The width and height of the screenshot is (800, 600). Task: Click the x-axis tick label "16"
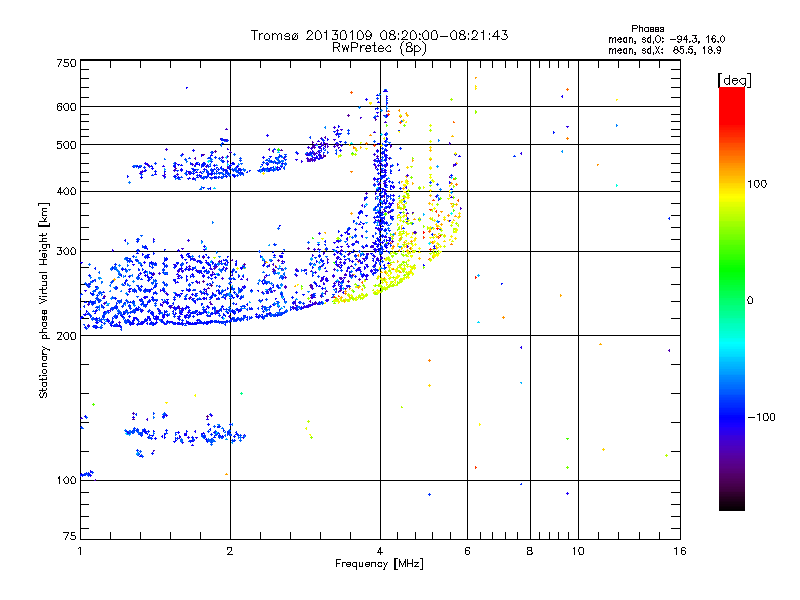click(x=680, y=551)
